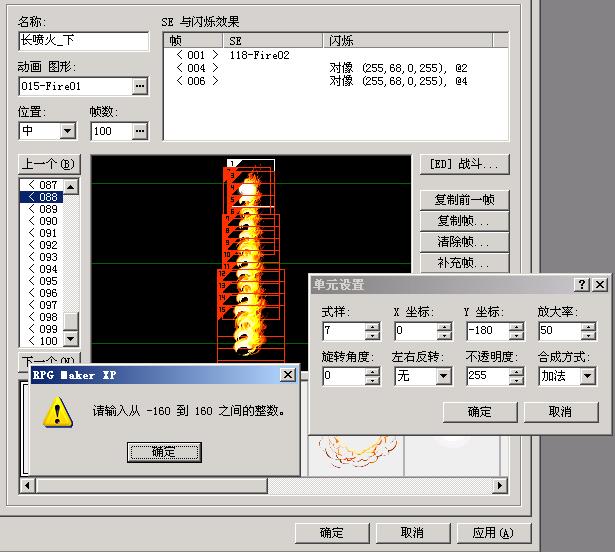
Task: Open the 左右反转 flip dropdown
Action: coord(443,376)
